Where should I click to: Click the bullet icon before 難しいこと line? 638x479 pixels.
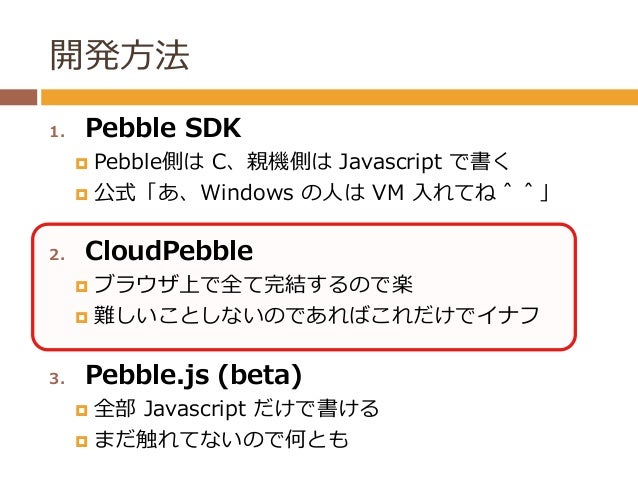pos(82,317)
